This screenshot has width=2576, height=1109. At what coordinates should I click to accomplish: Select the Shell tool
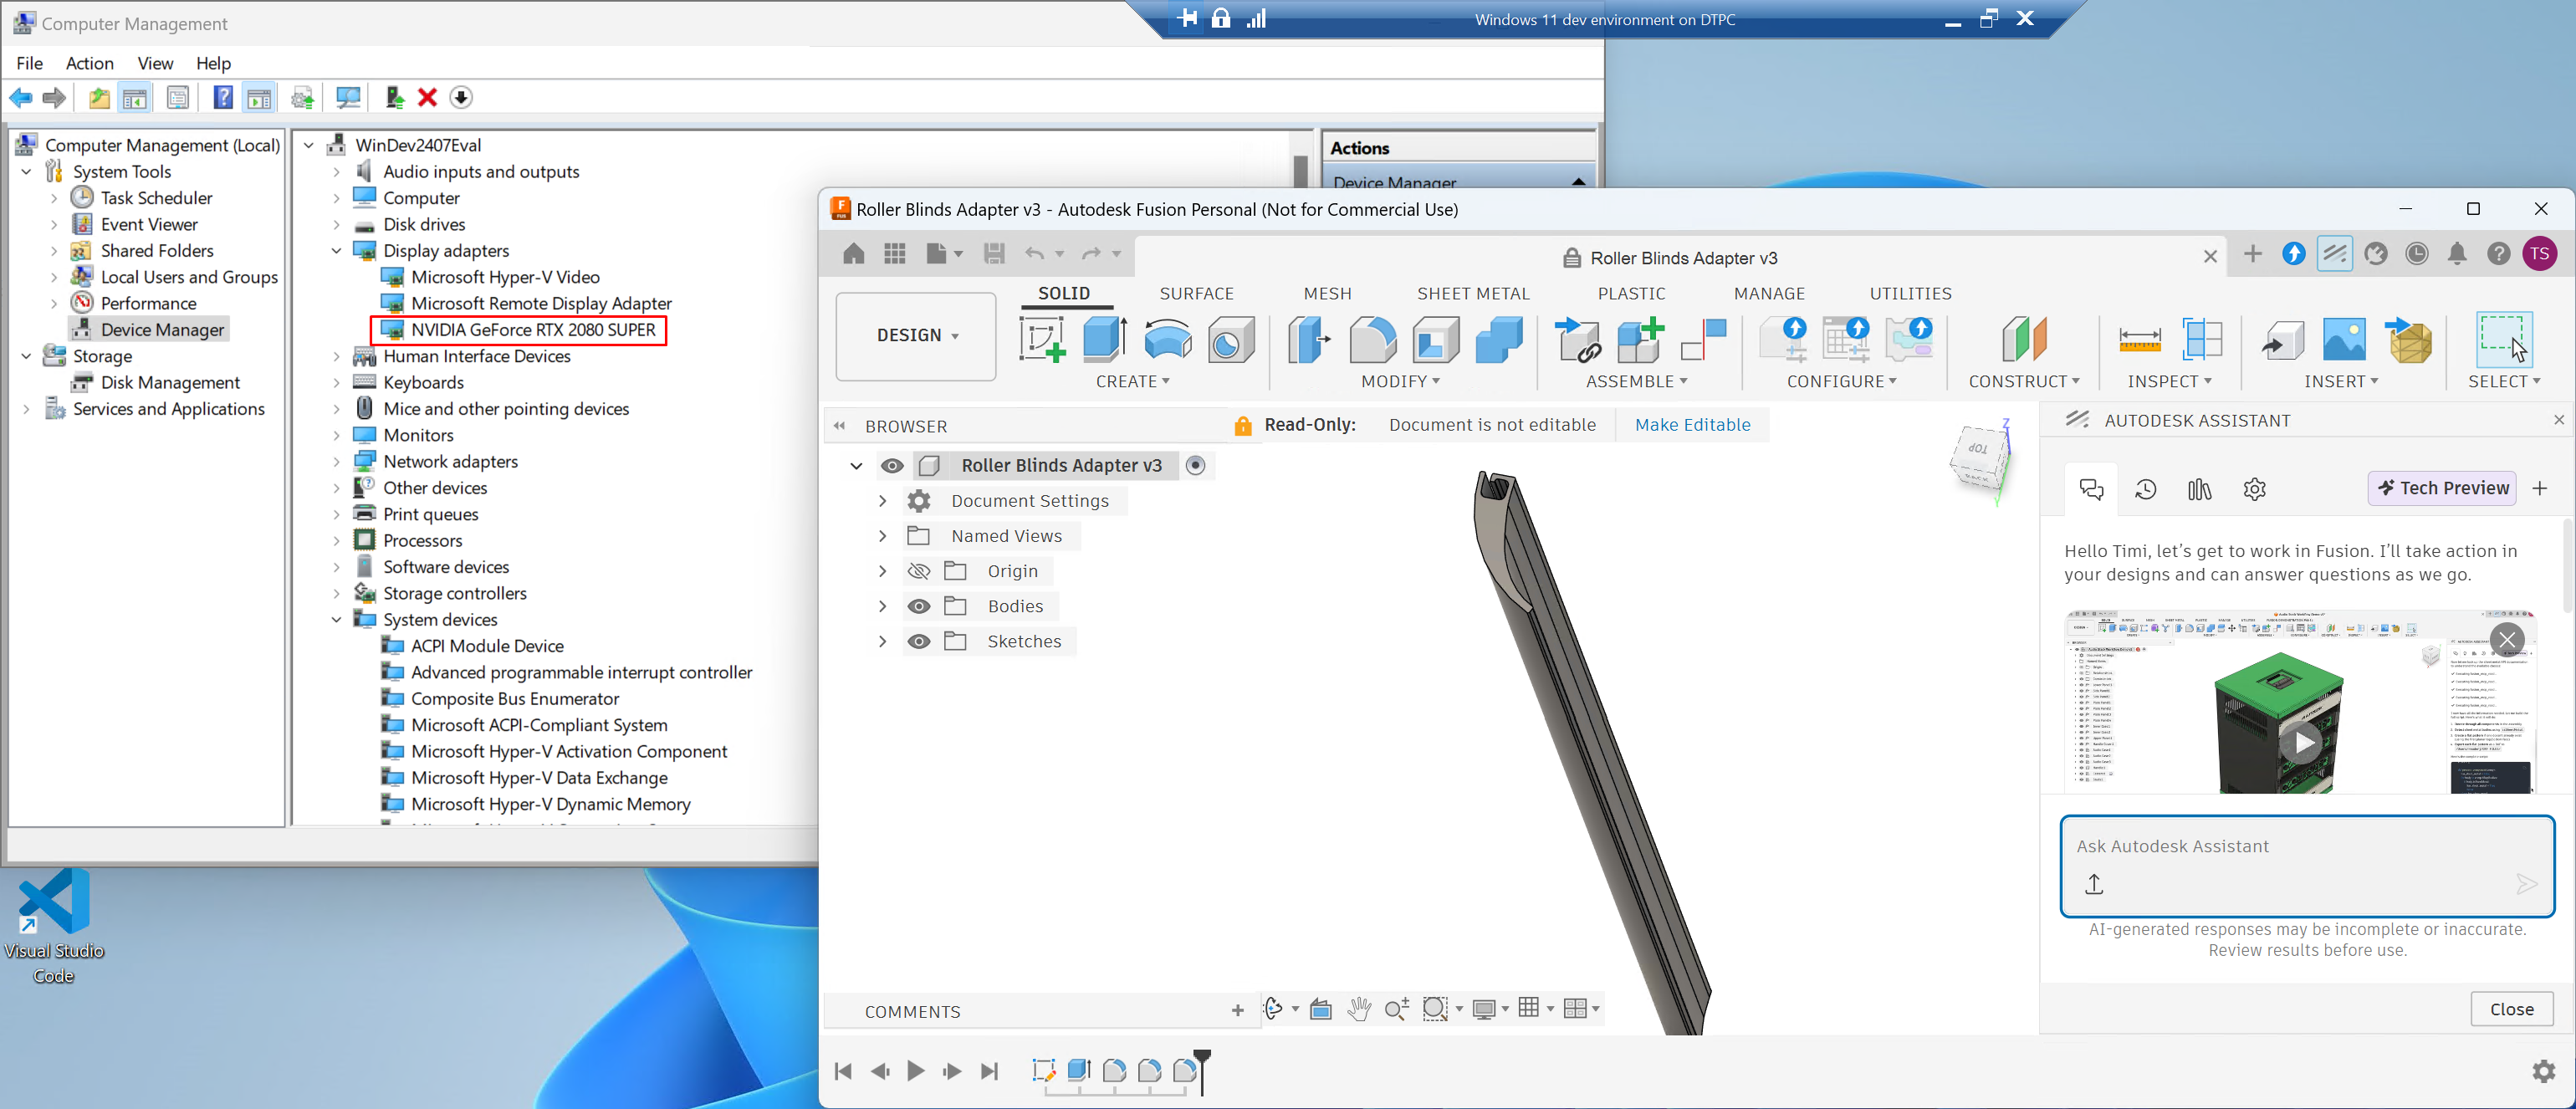pos(1436,340)
